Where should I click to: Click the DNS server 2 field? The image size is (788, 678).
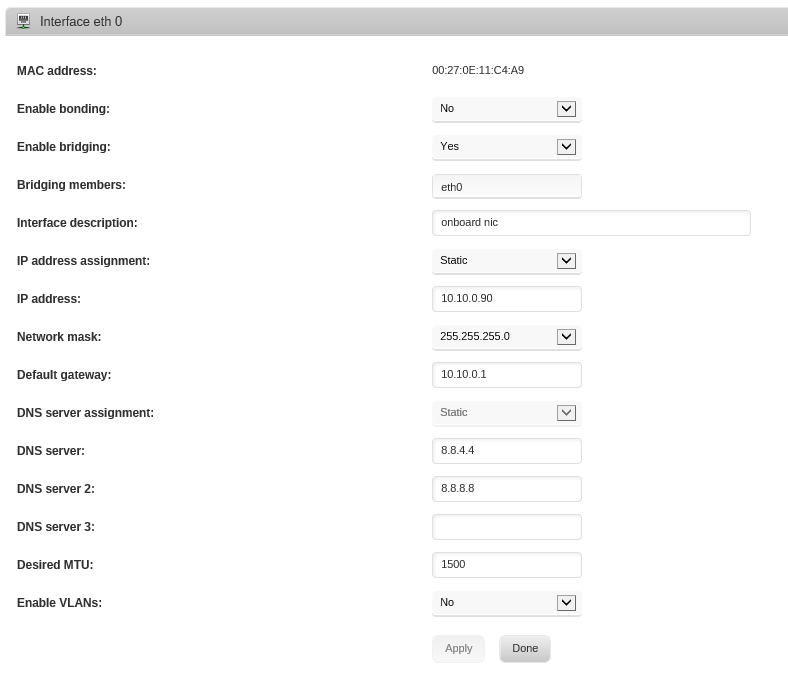pyautogui.click(x=507, y=489)
